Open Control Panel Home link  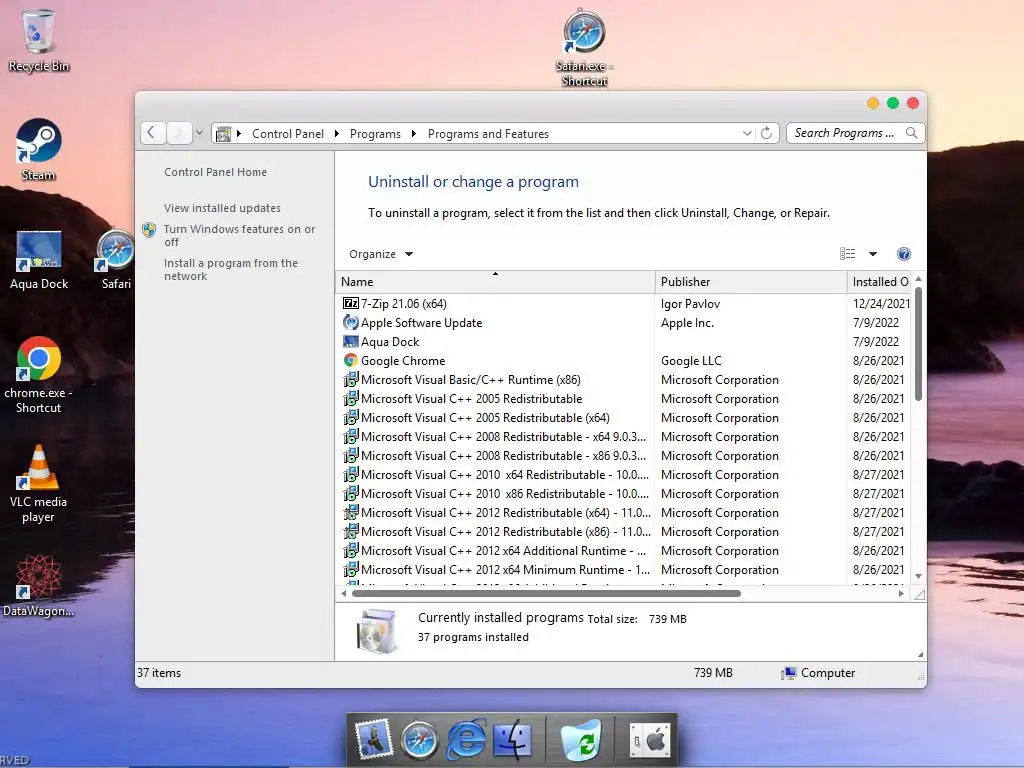[216, 172]
